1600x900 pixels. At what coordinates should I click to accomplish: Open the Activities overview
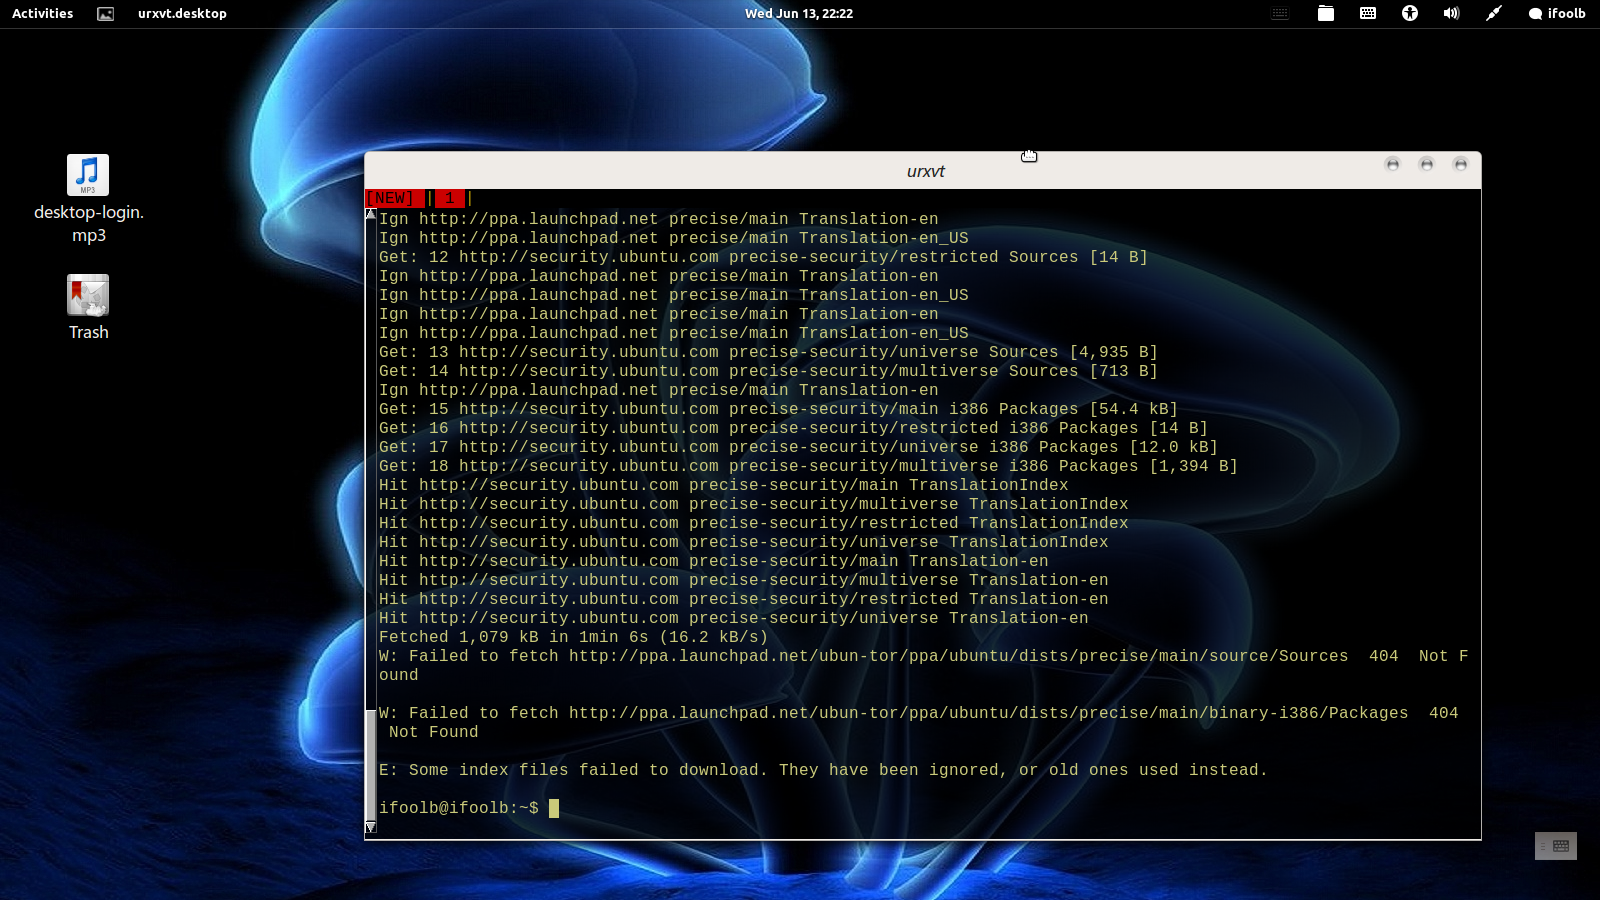[x=42, y=13]
